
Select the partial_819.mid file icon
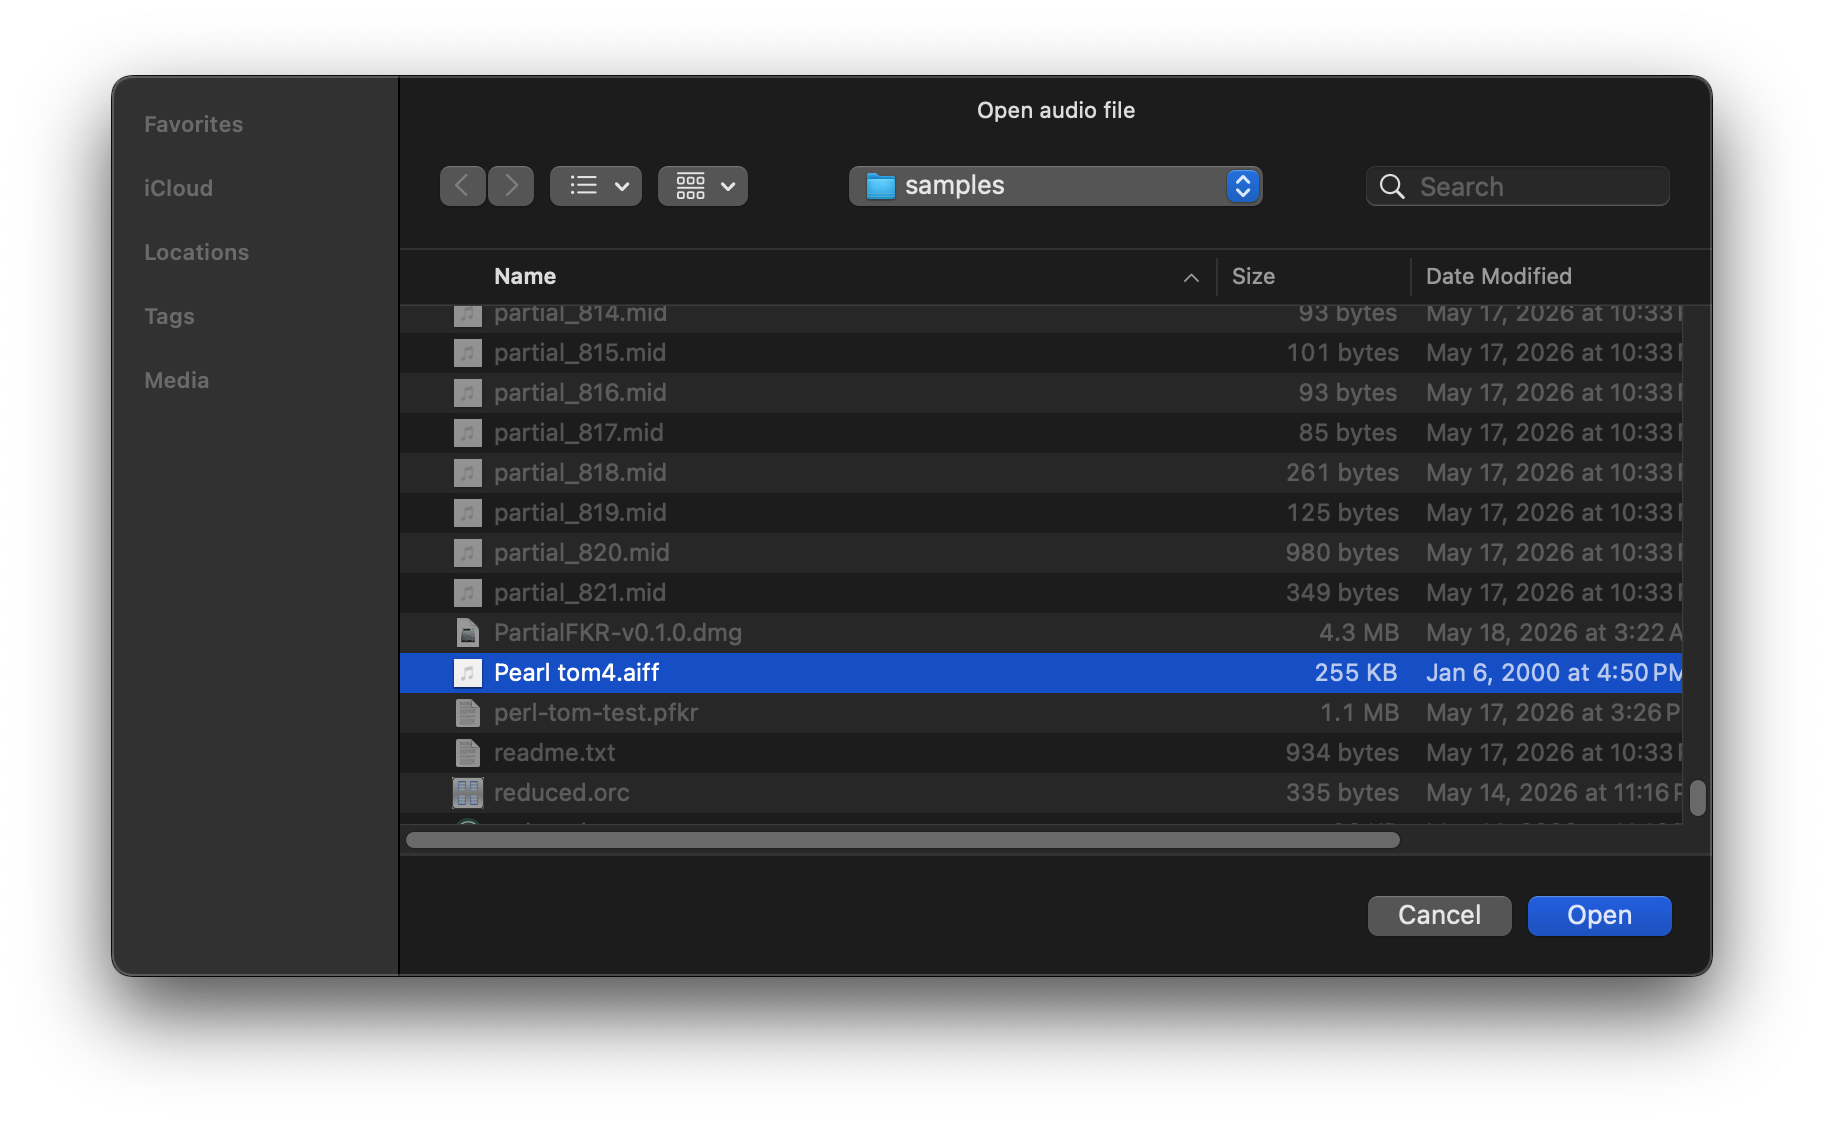467,513
